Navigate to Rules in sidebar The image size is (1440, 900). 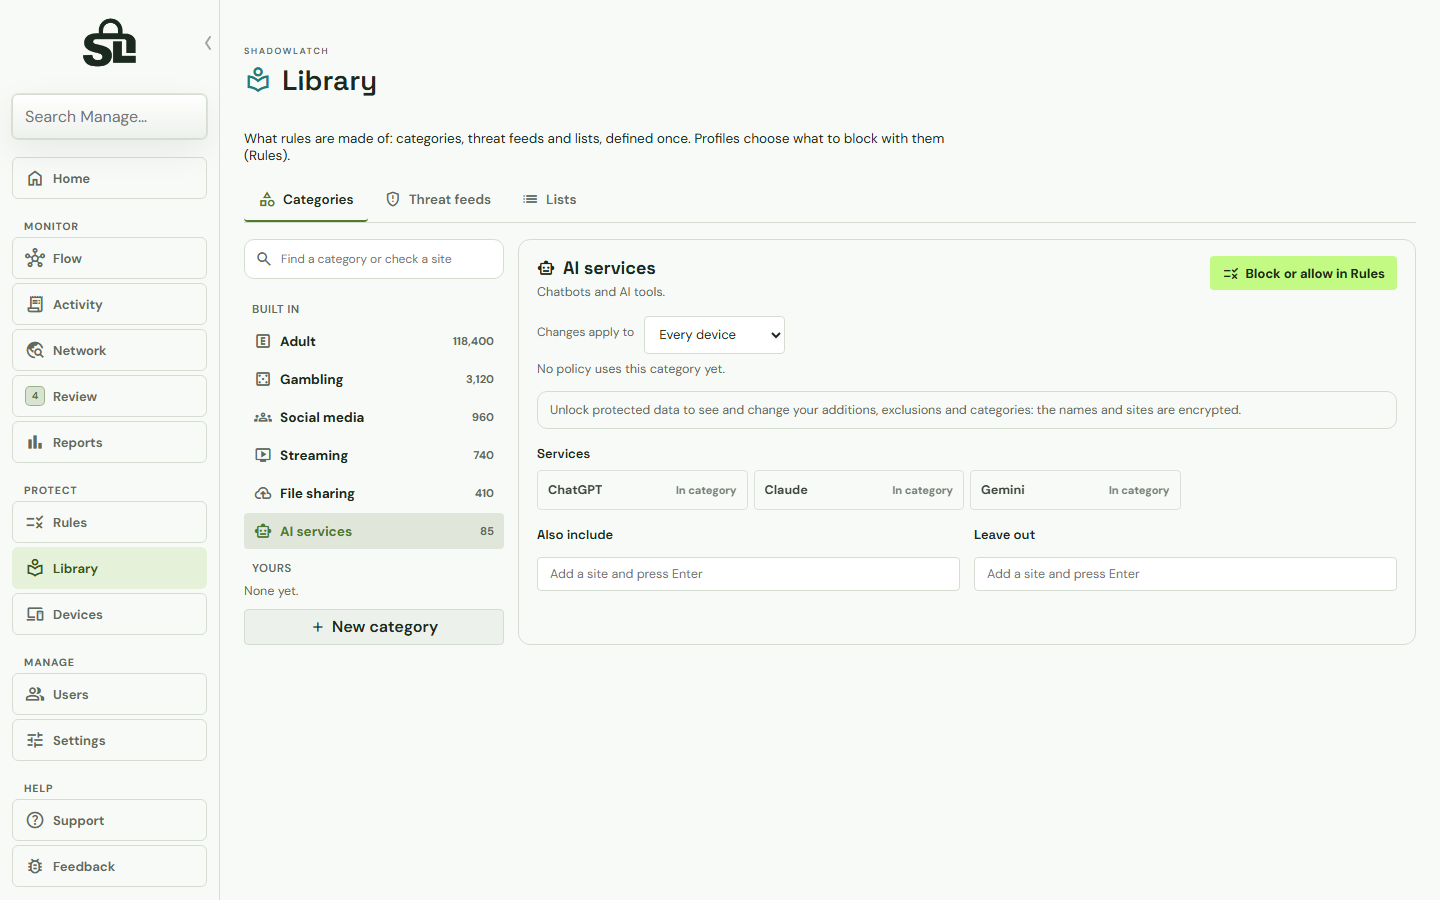click(x=109, y=522)
